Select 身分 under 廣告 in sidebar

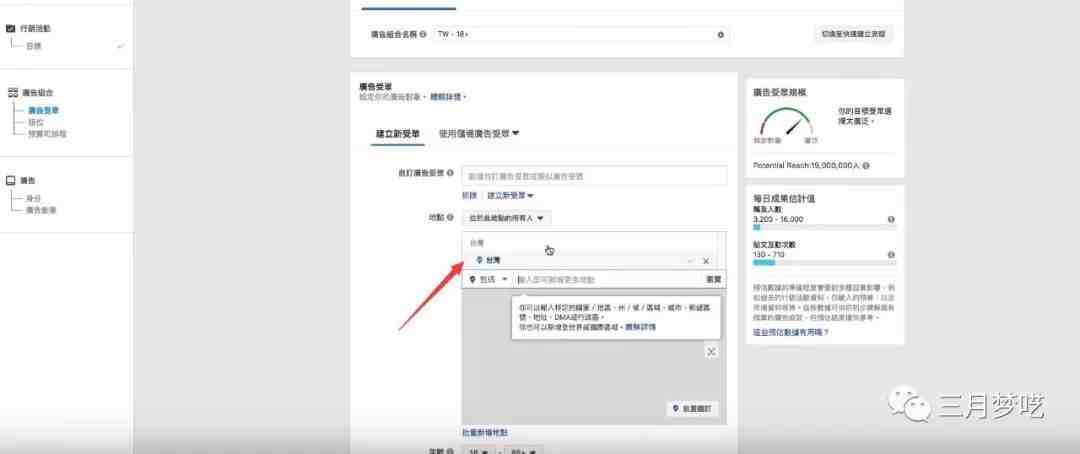tap(35, 198)
